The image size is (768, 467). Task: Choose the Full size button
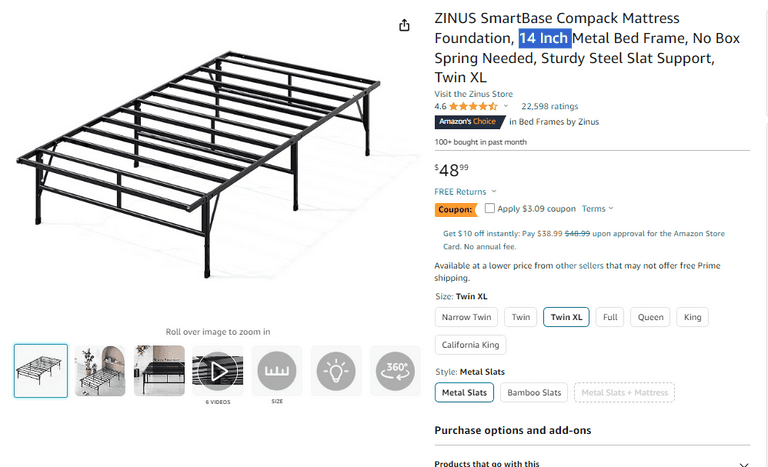610,317
